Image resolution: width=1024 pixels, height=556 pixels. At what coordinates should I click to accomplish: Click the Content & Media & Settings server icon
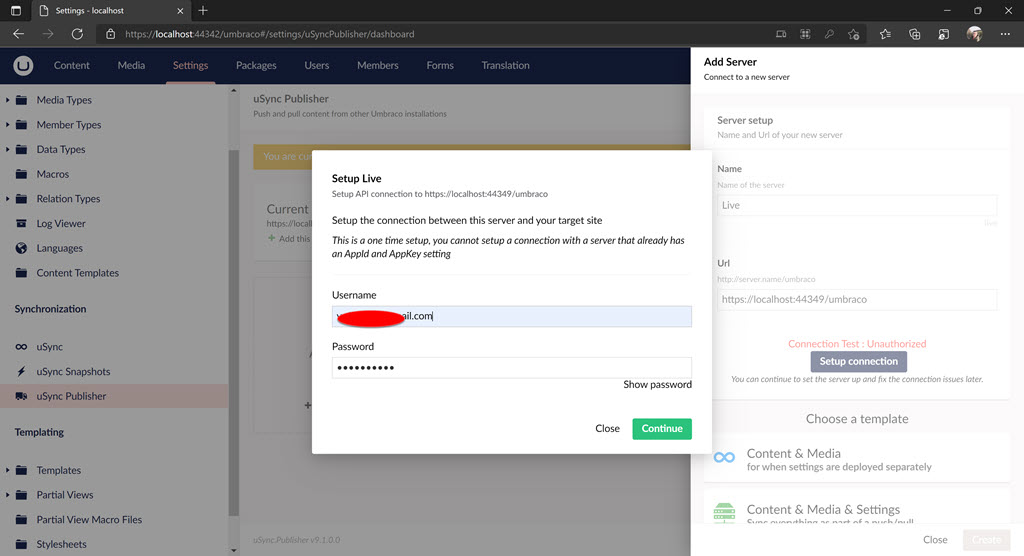(724, 514)
